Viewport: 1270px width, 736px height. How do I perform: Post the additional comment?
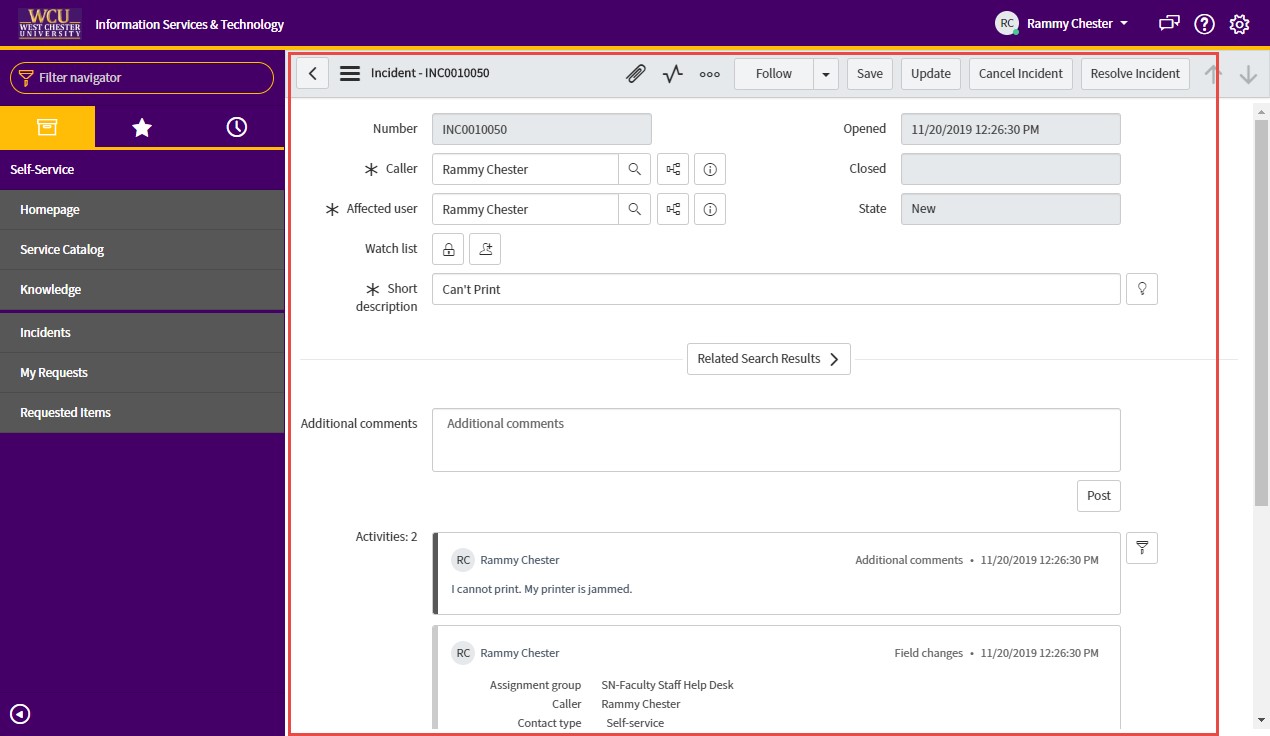[1098, 496]
